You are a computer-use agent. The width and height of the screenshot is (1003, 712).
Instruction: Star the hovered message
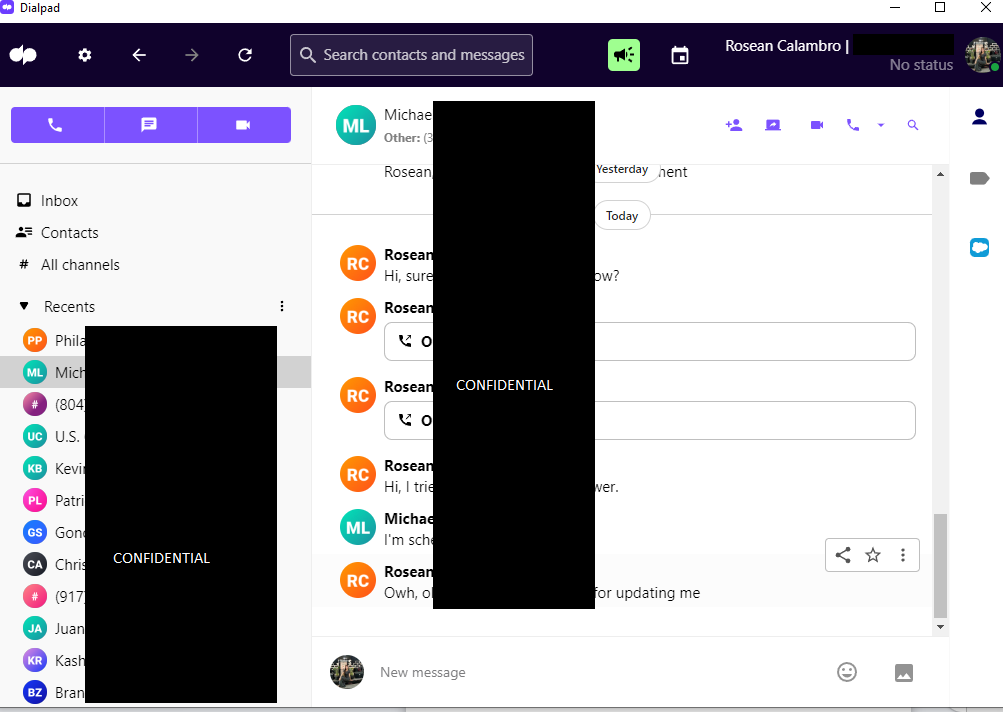(873, 555)
